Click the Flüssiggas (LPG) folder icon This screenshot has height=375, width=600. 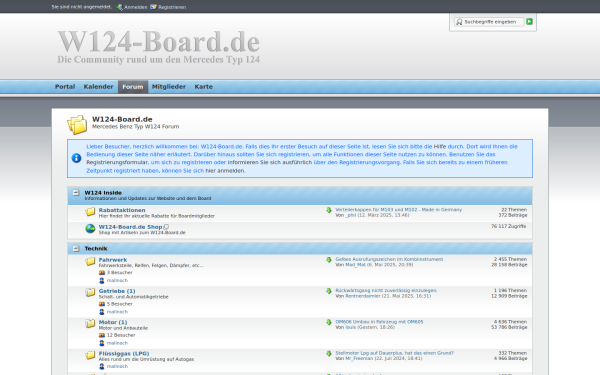click(90, 355)
